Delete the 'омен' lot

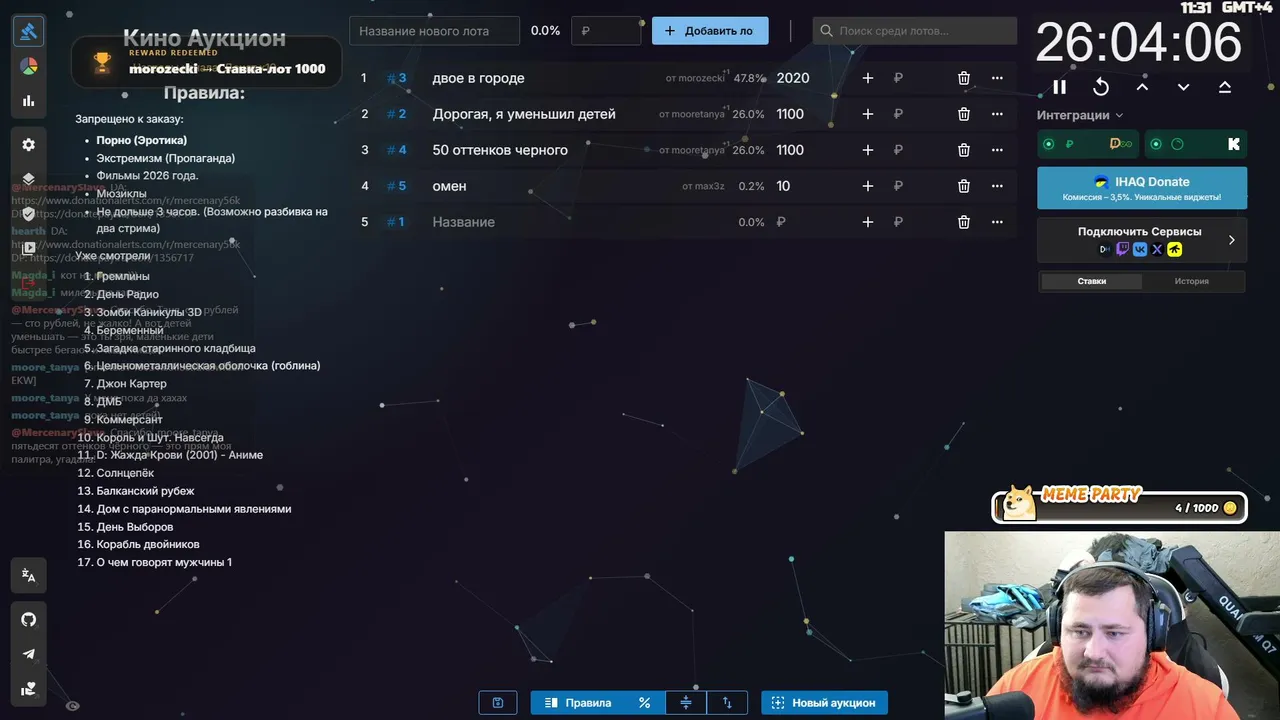point(964,186)
